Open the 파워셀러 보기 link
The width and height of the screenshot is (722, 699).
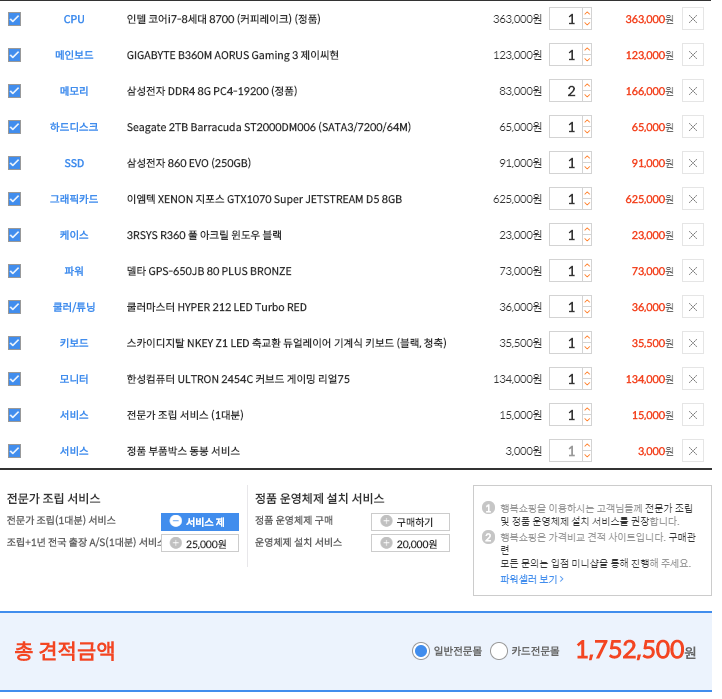click(532, 579)
